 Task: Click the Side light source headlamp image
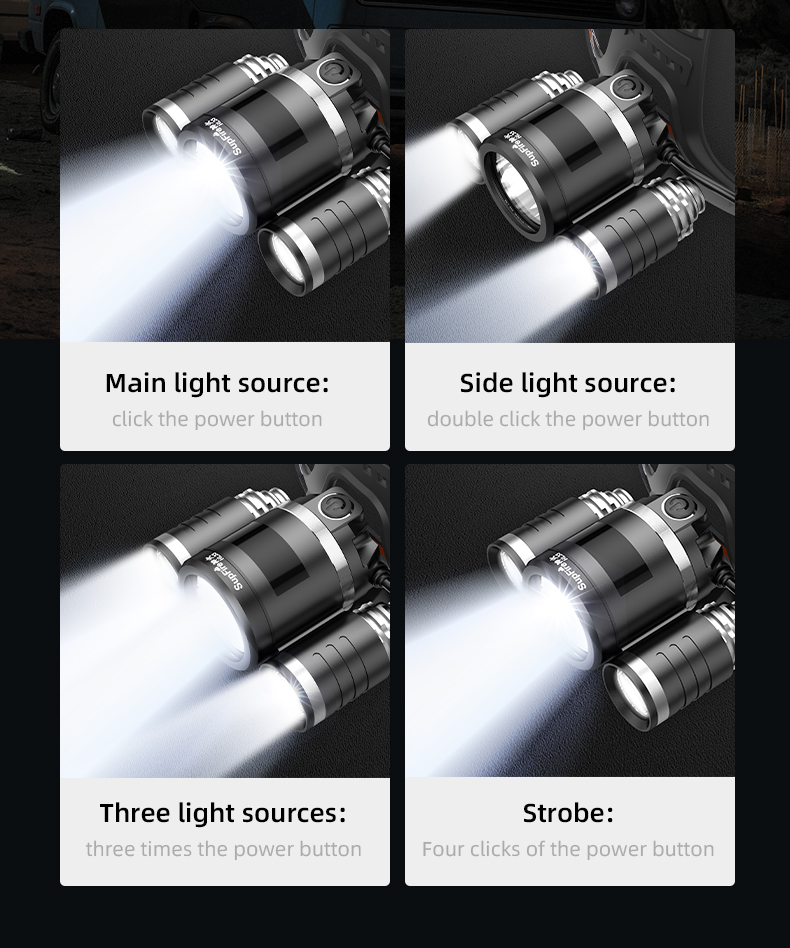[x=570, y=186]
